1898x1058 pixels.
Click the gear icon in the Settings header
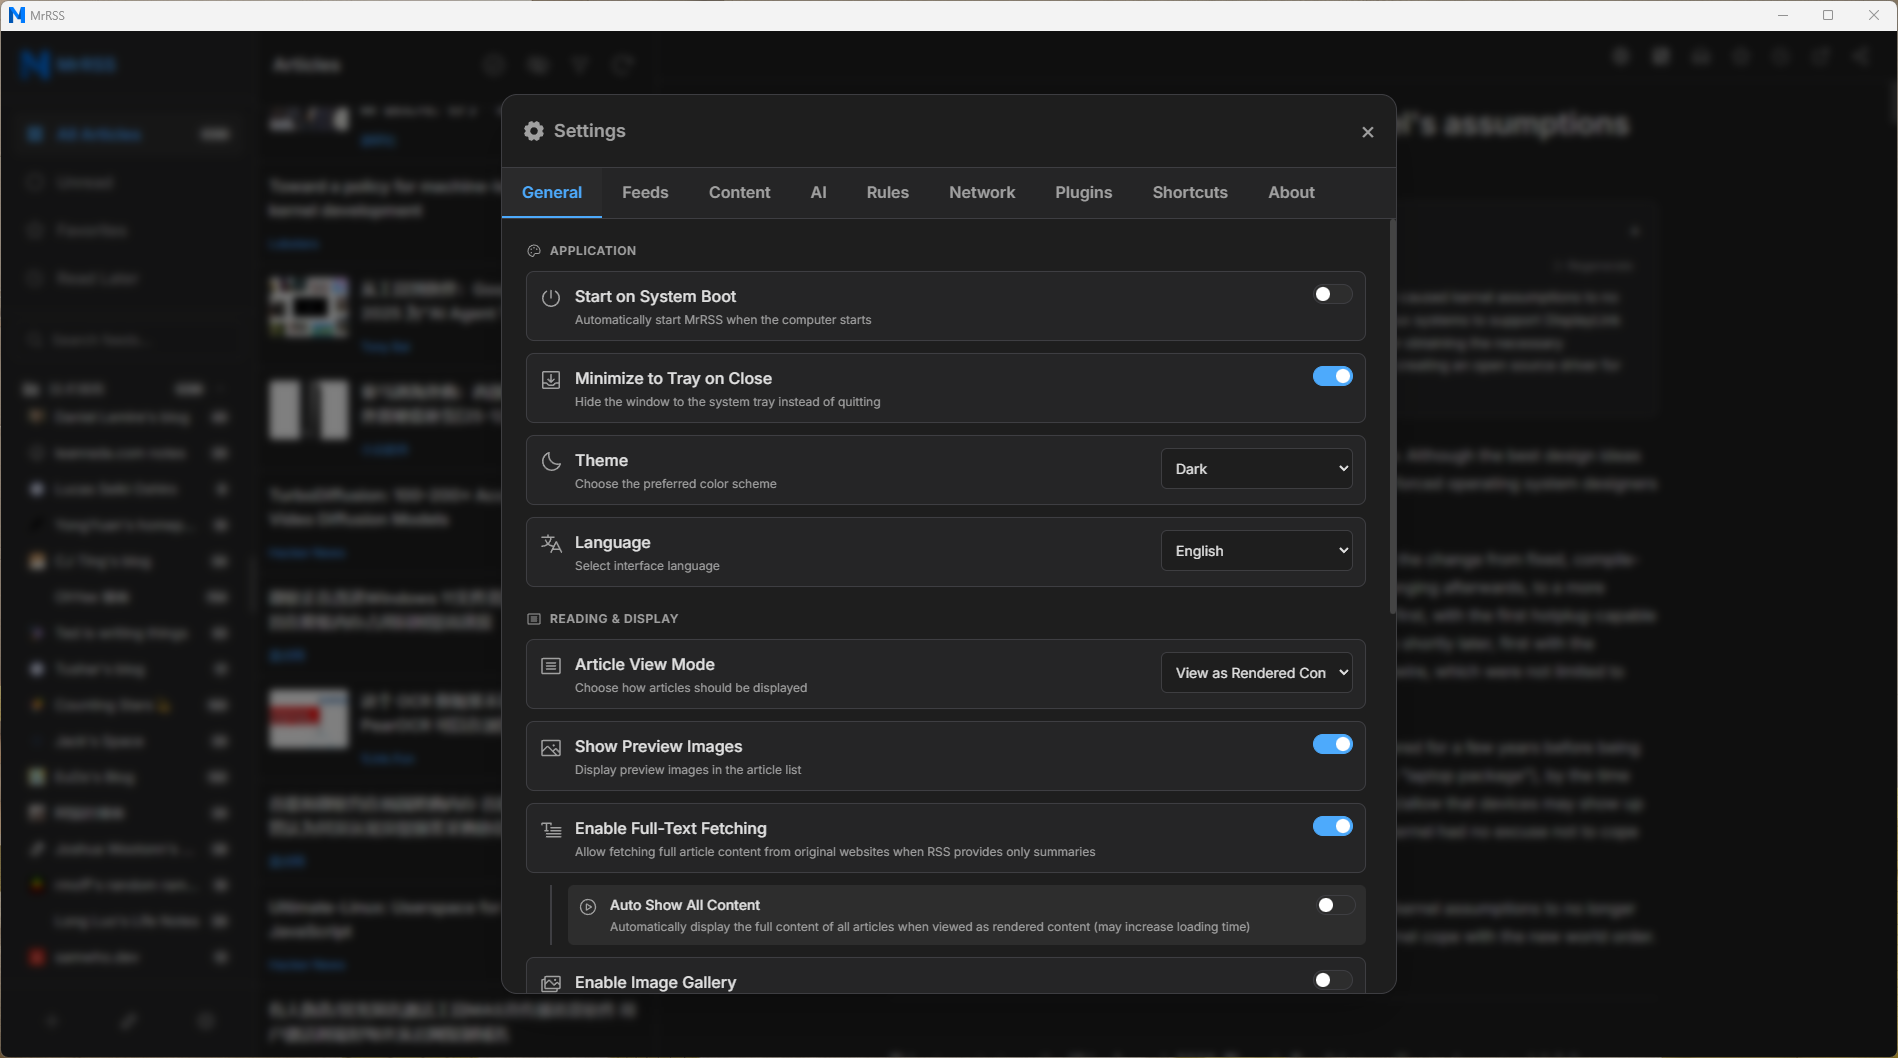coord(534,130)
